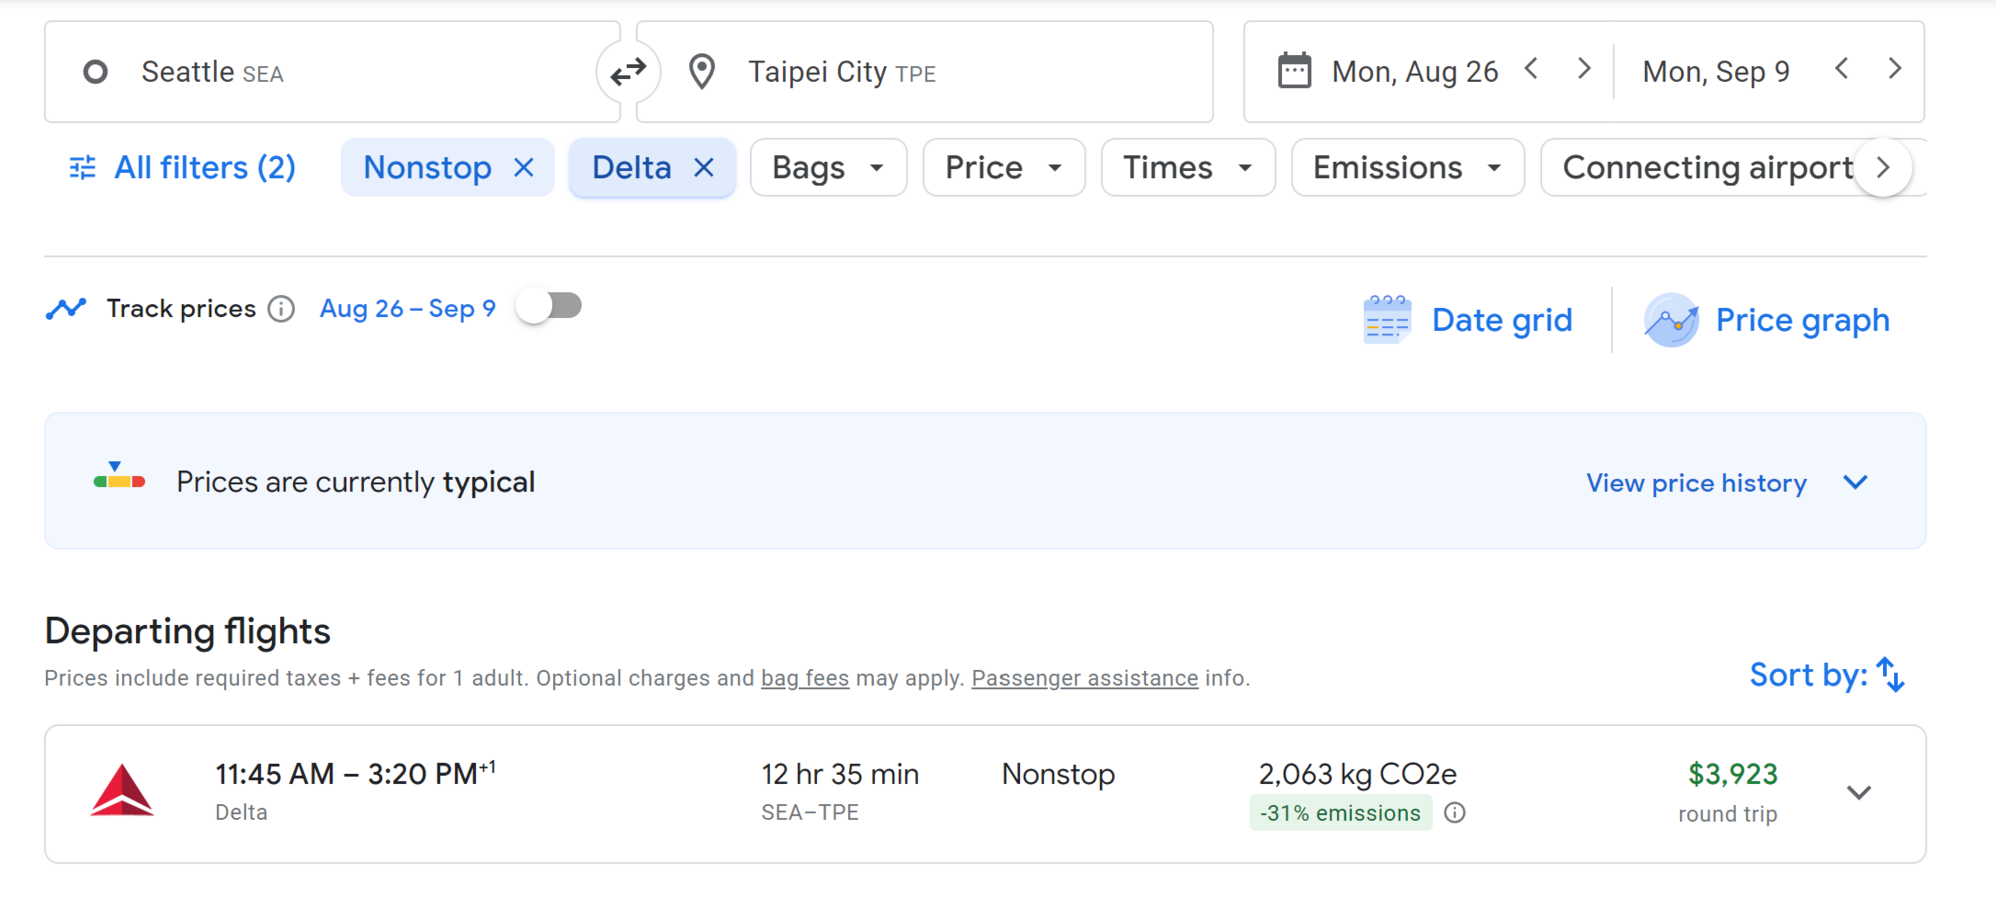The image size is (1996, 897).
Task: Enable the Track prices toggle
Action: point(549,307)
